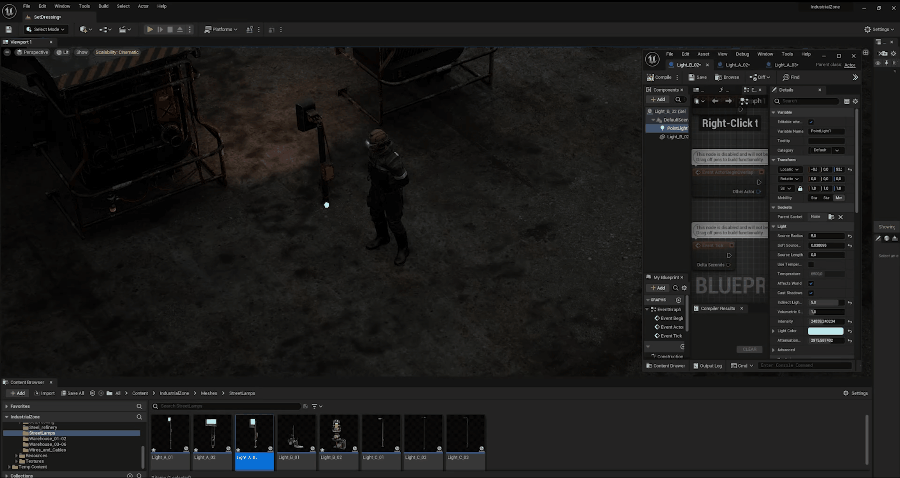Toggle the Editable when Inherited checkbox

(x=811, y=122)
